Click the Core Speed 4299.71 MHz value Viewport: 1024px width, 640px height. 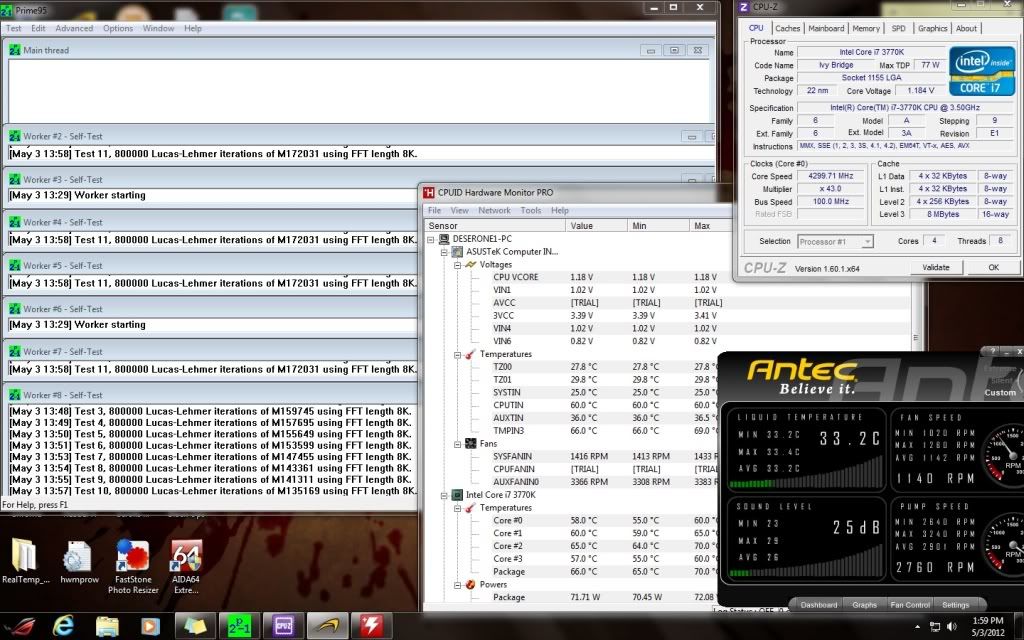click(829, 176)
